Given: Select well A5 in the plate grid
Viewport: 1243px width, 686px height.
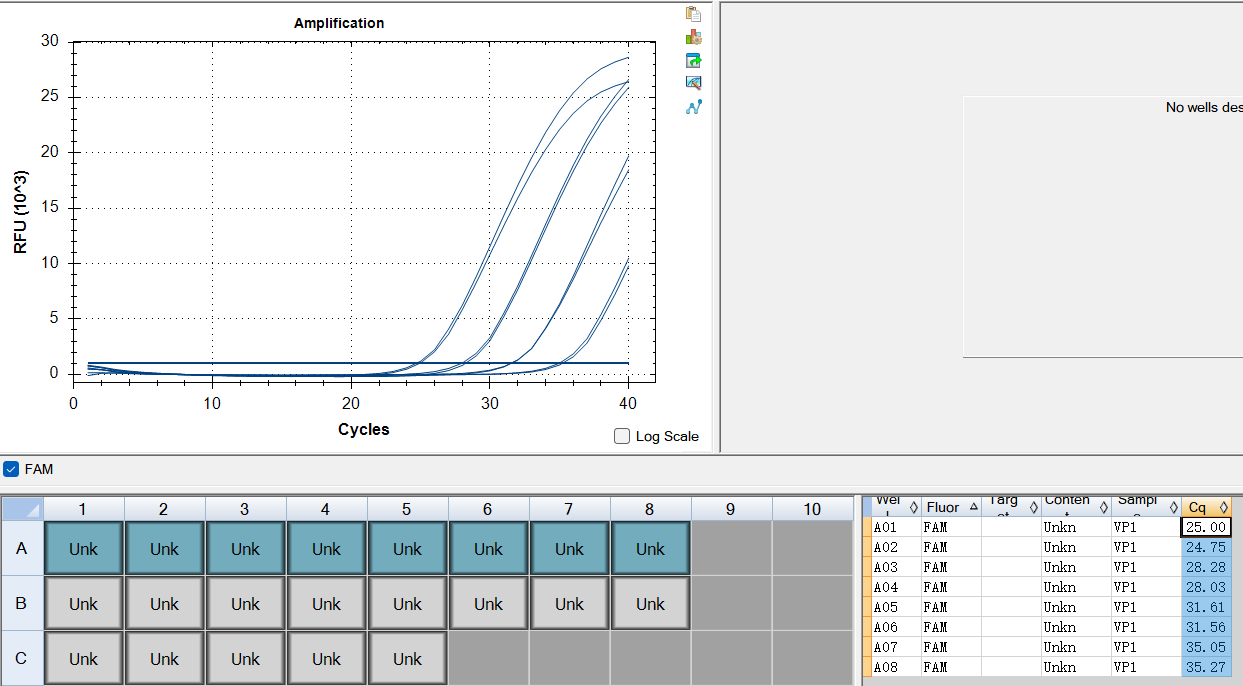Looking at the screenshot, I should coord(408,549).
